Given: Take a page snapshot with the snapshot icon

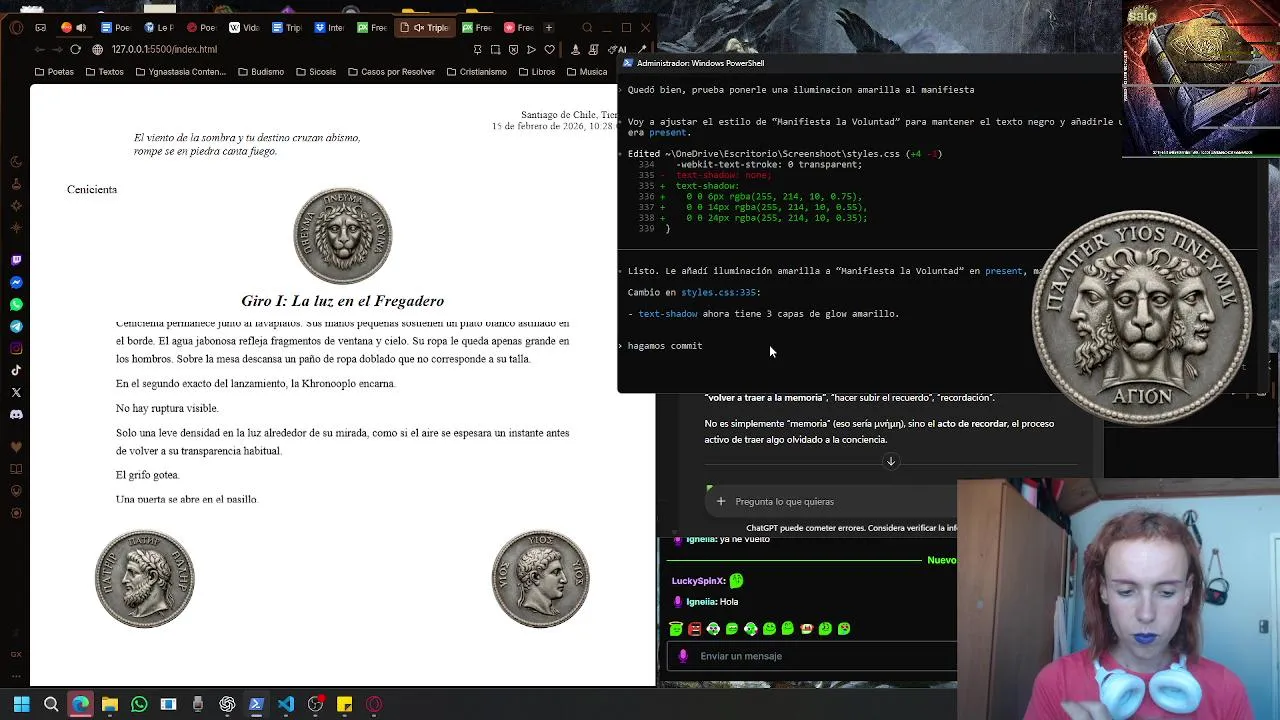Looking at the screenshot, I should 495,49.
